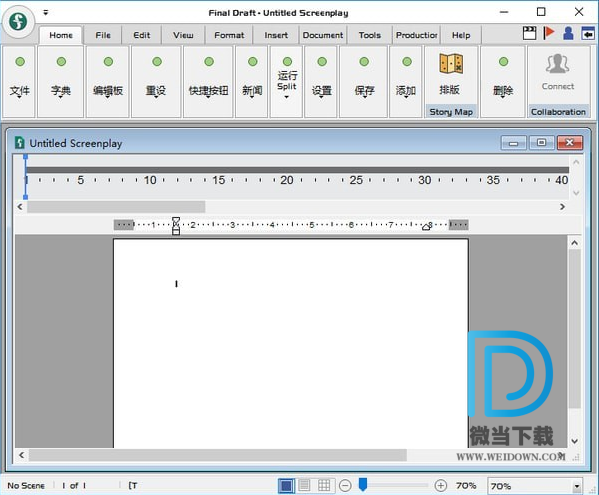Click the page horizontal scroll left arrow

tap(21, 455)
